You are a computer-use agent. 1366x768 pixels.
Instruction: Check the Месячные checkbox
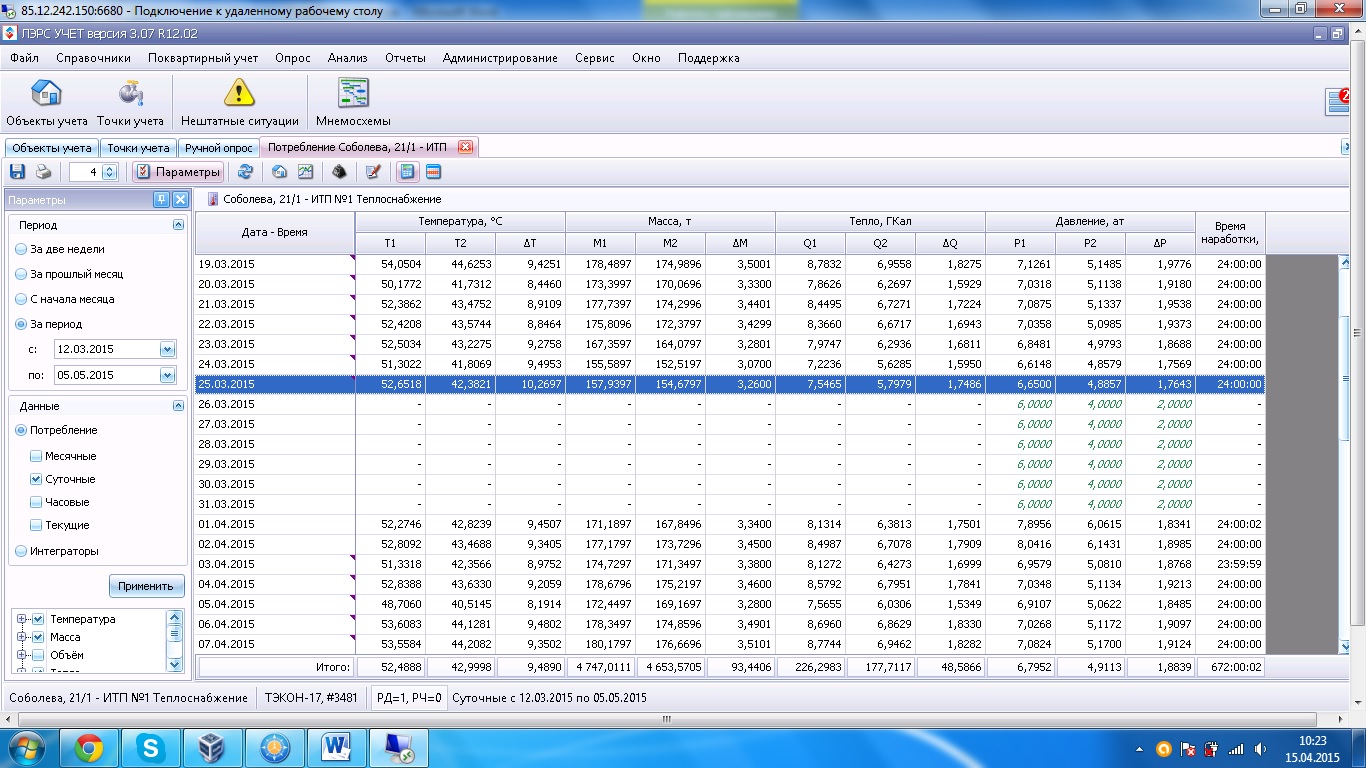(36, 456)
